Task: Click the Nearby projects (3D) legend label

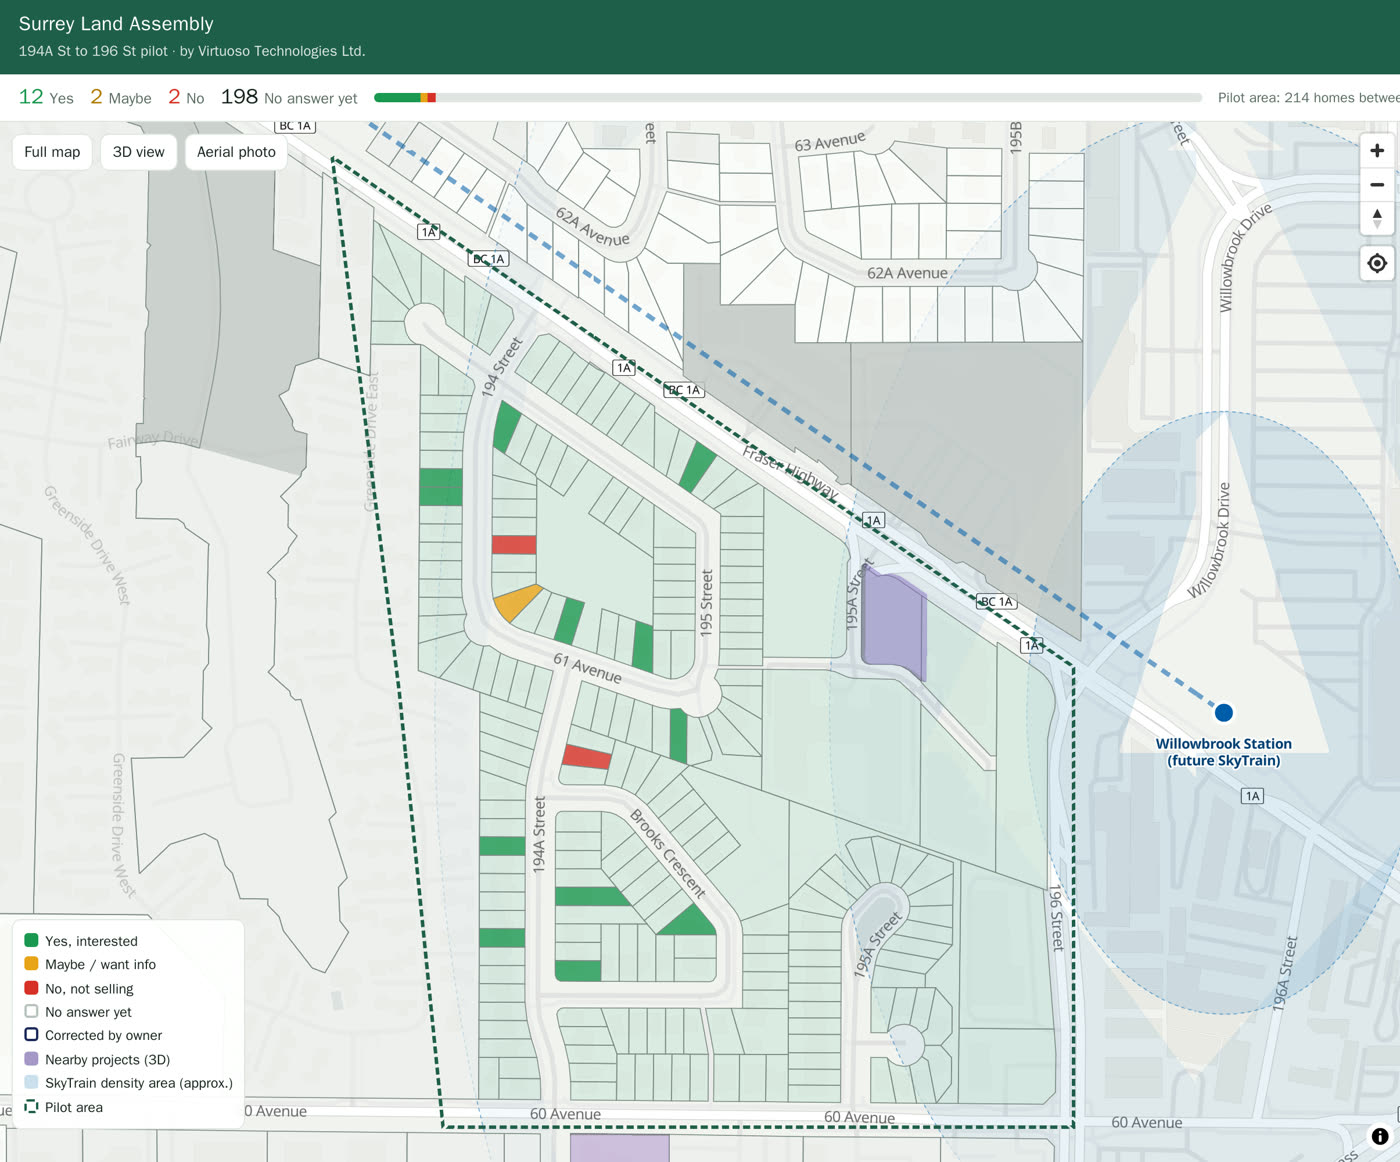Action: pos(107,1059)
